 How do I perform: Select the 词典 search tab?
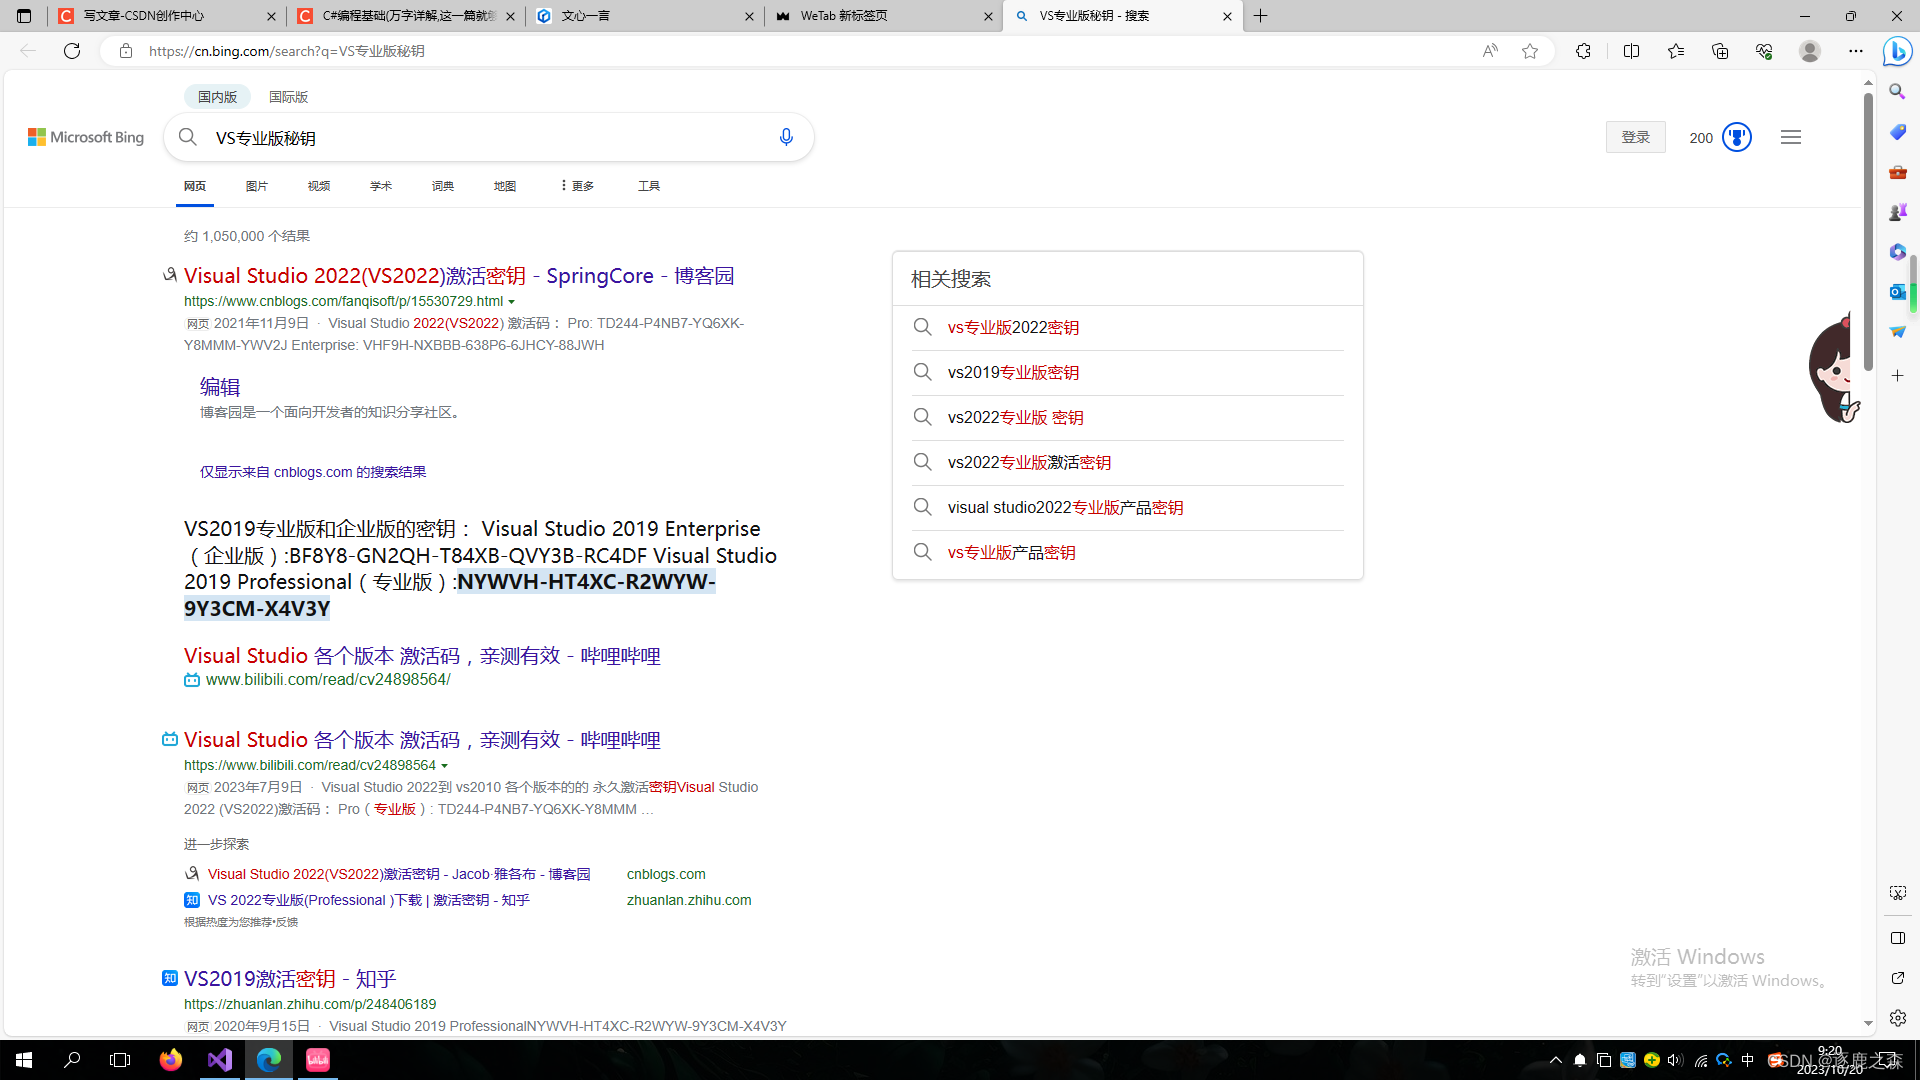tap(443, 186)
